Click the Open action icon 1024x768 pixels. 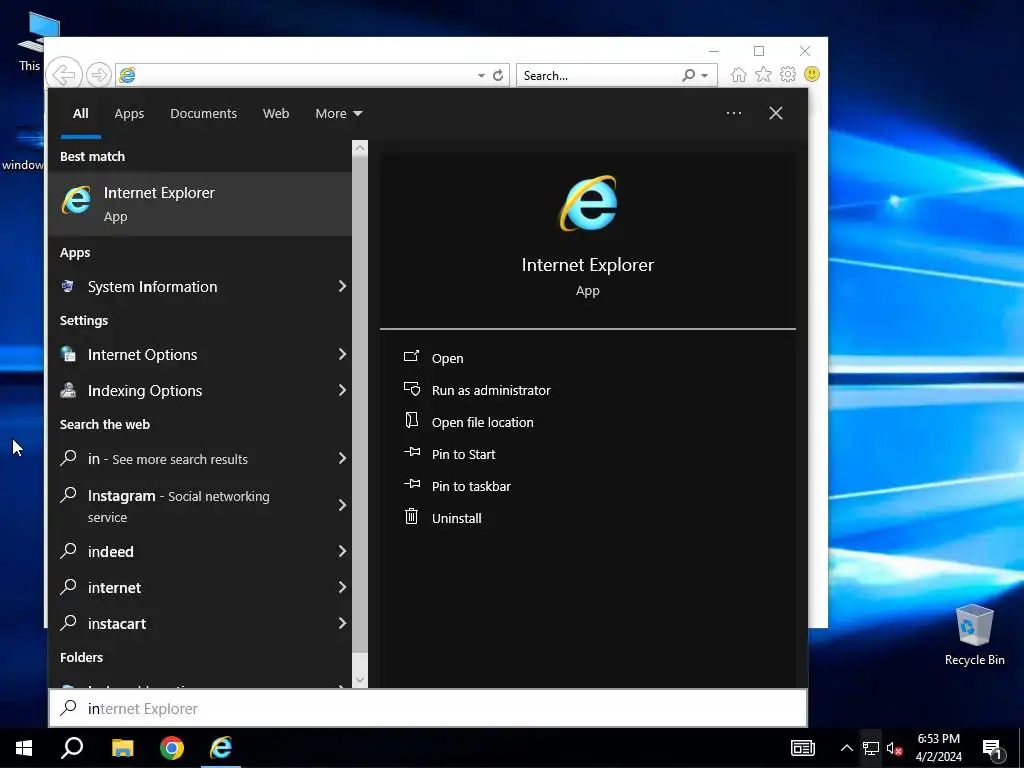click(x=411, y=357)
